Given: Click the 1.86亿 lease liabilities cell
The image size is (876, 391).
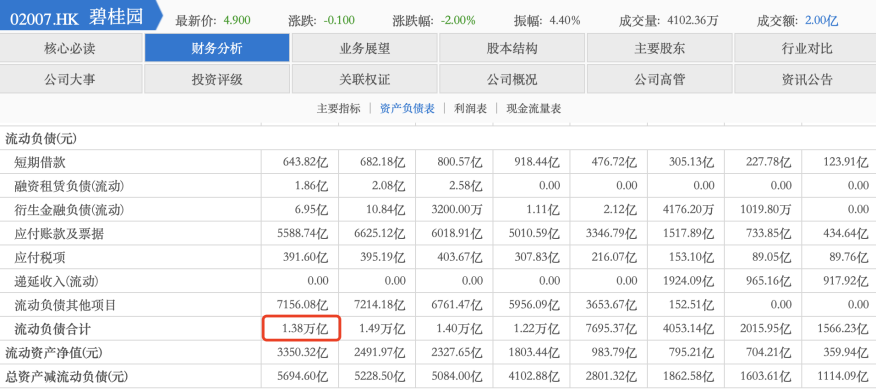Looking at the screenshot, I should [x=311, y=186].
